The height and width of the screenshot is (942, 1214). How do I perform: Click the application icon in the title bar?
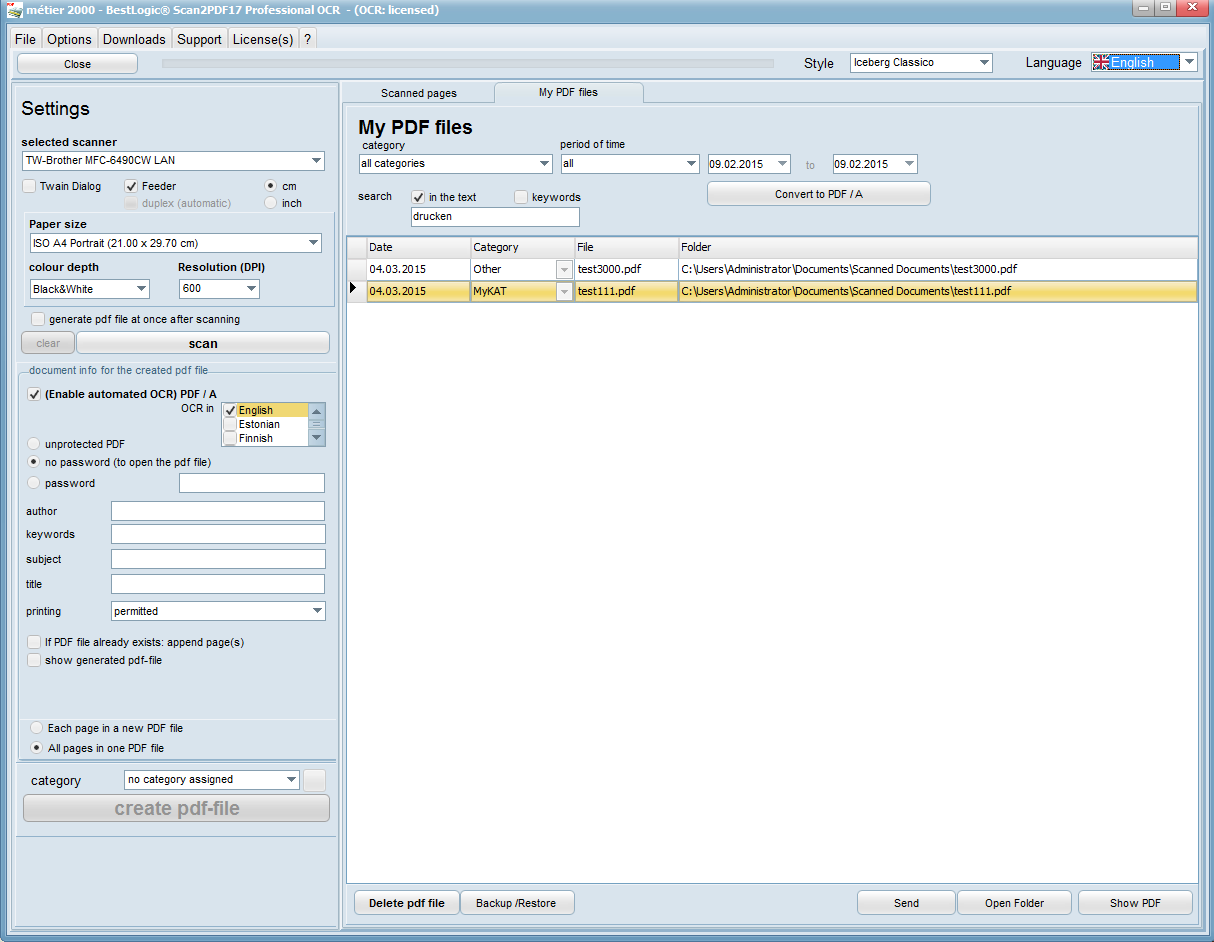click(14, 10)
